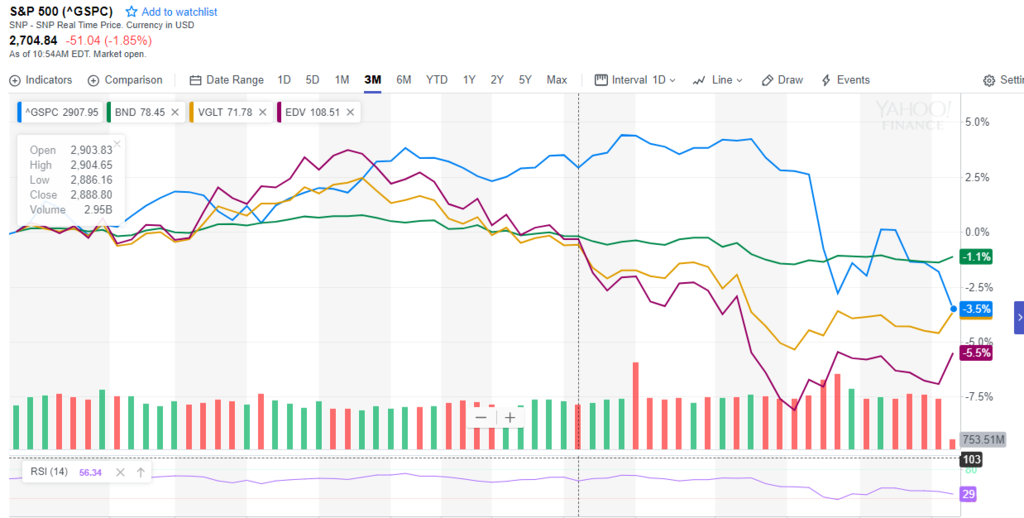This screenshot has height=518, width=1024.
Task: Click the 2,704.84 price value
Action: coord(33,40)
